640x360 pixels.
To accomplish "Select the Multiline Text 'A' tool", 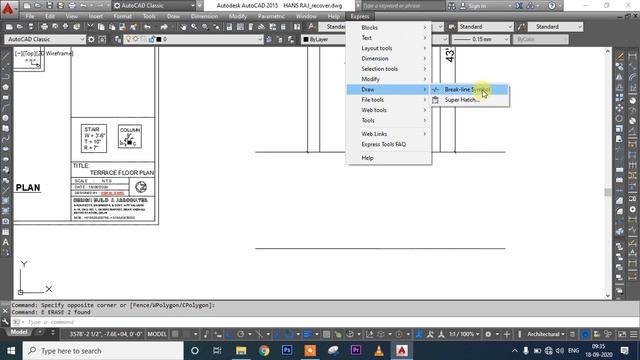I will [x=6, y=242].
